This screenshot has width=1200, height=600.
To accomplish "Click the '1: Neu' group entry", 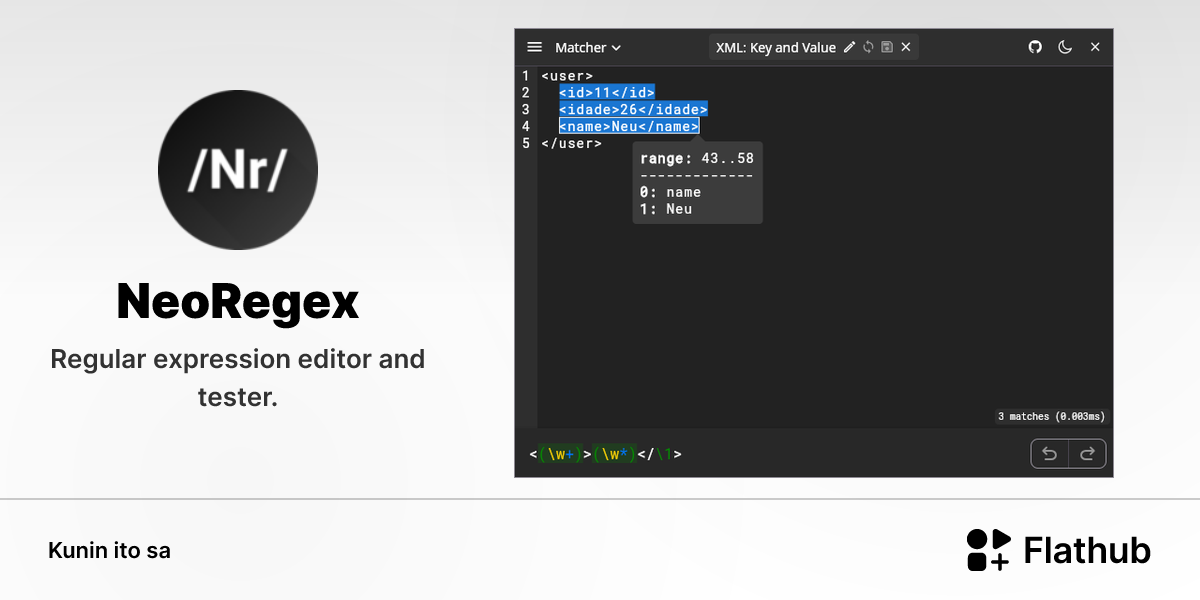I will (666, 209).
